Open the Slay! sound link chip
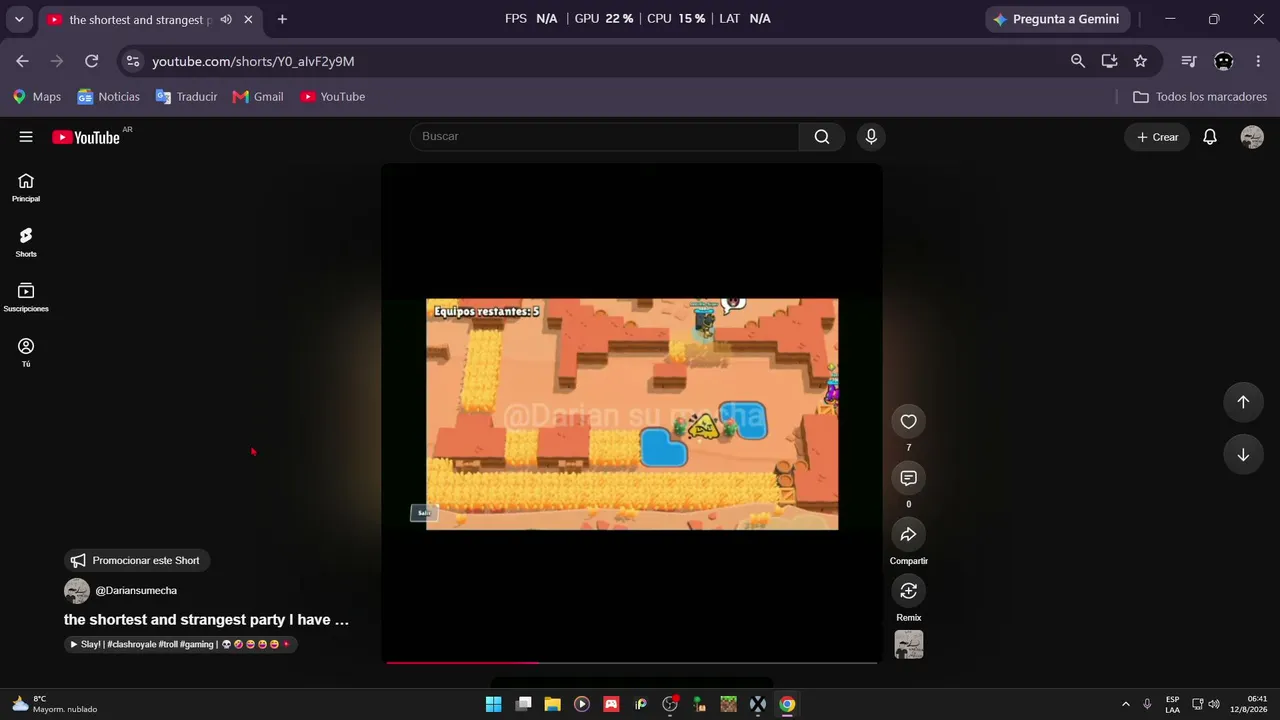Viewport: 1280px width, 720px height. pos(181,645)
